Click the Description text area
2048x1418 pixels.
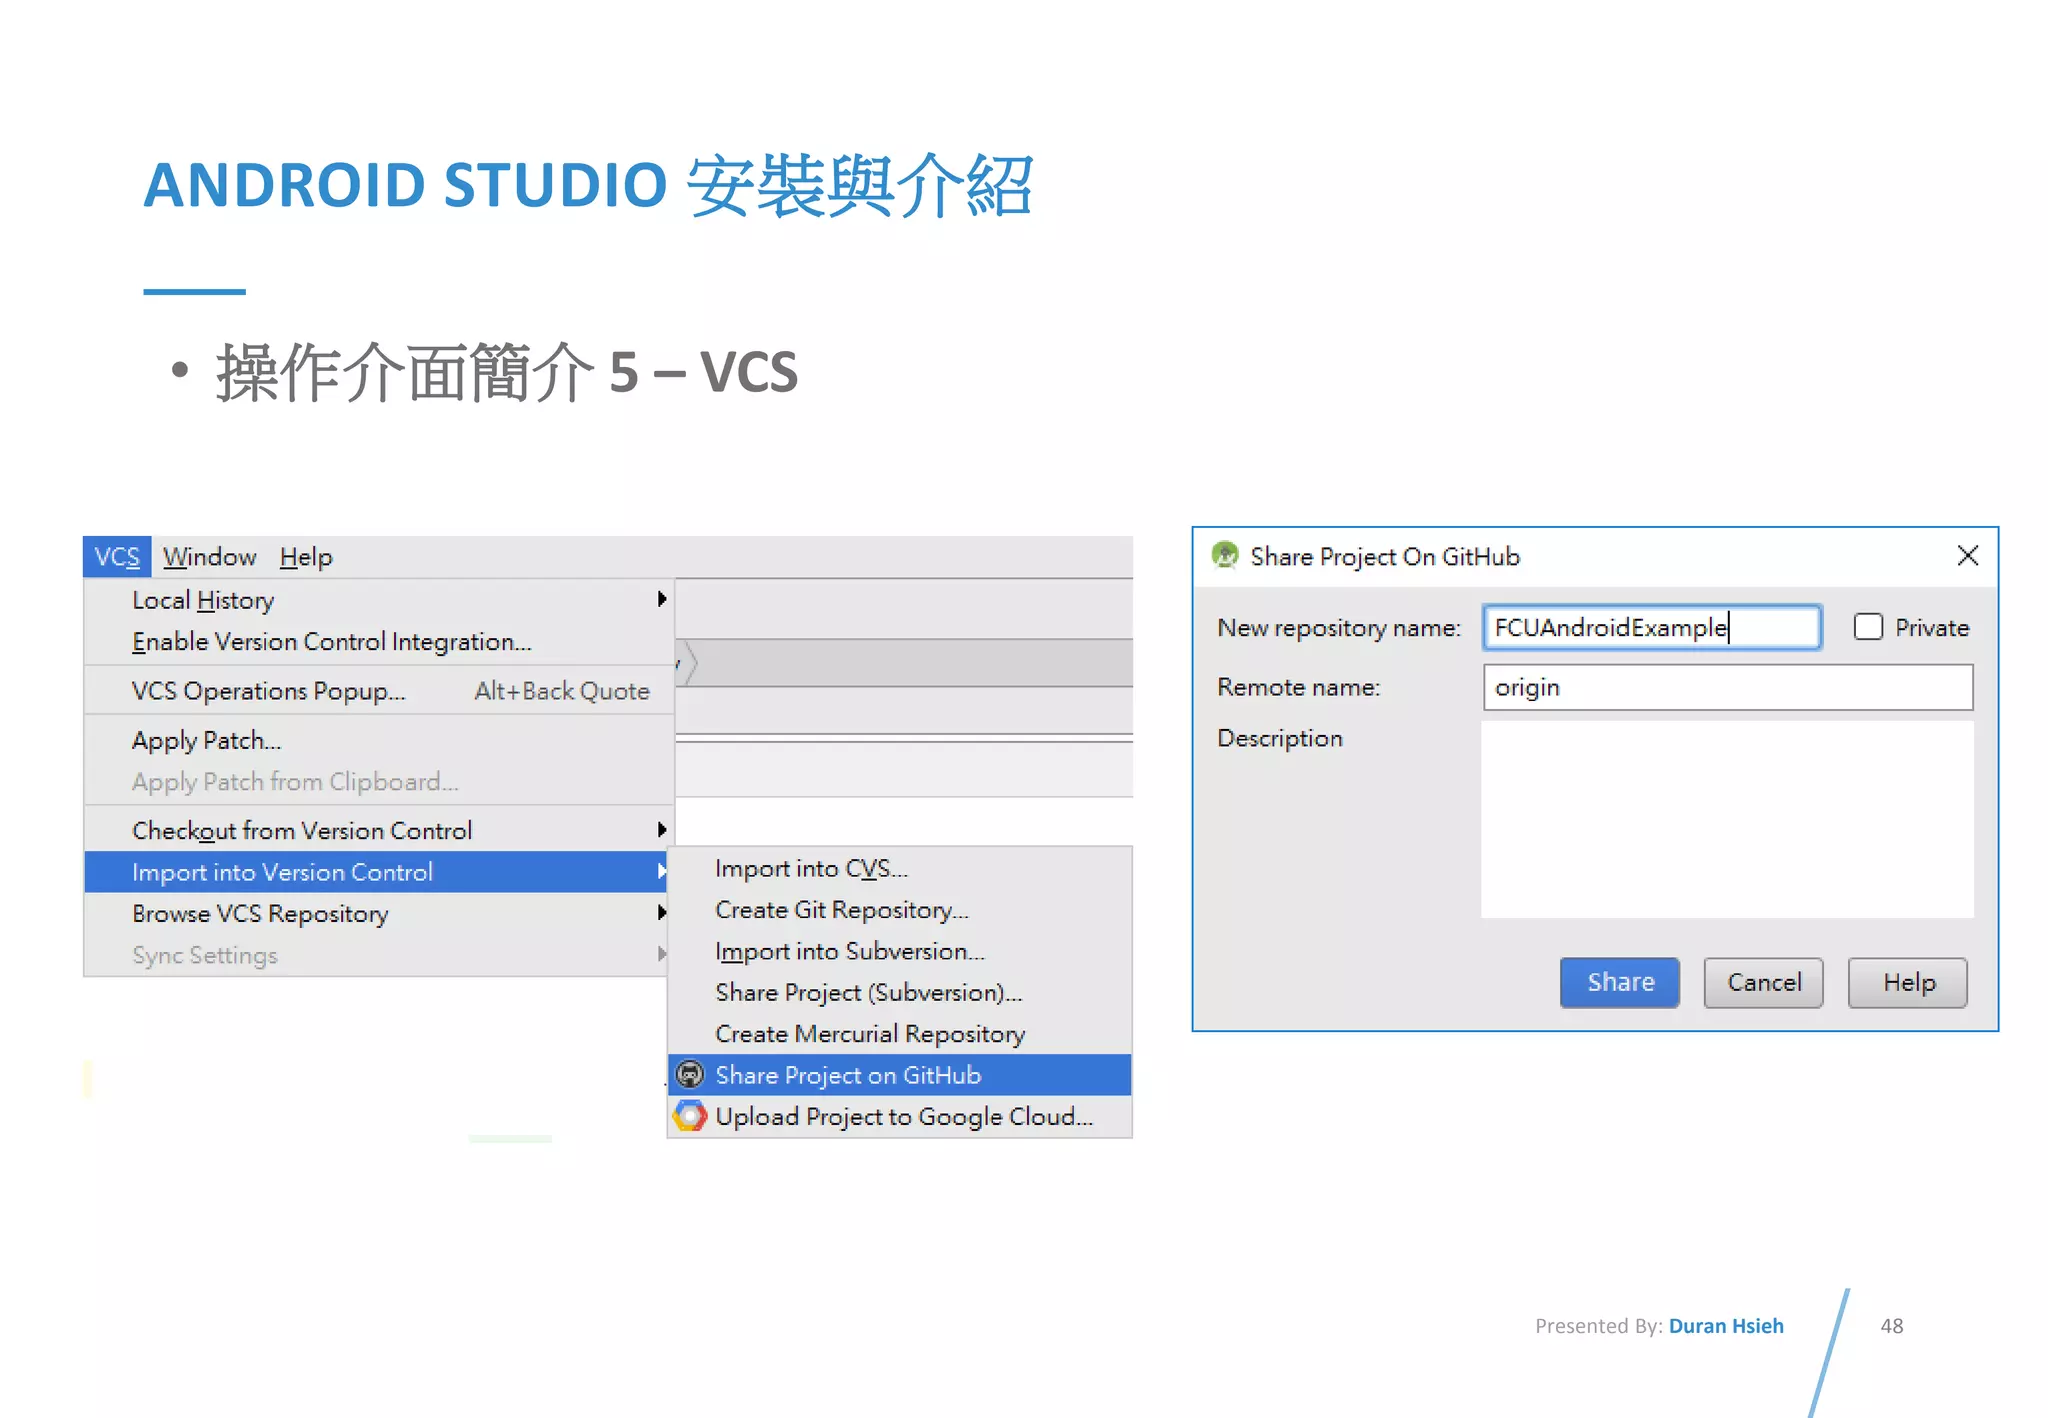click(x=1727, y=819)
